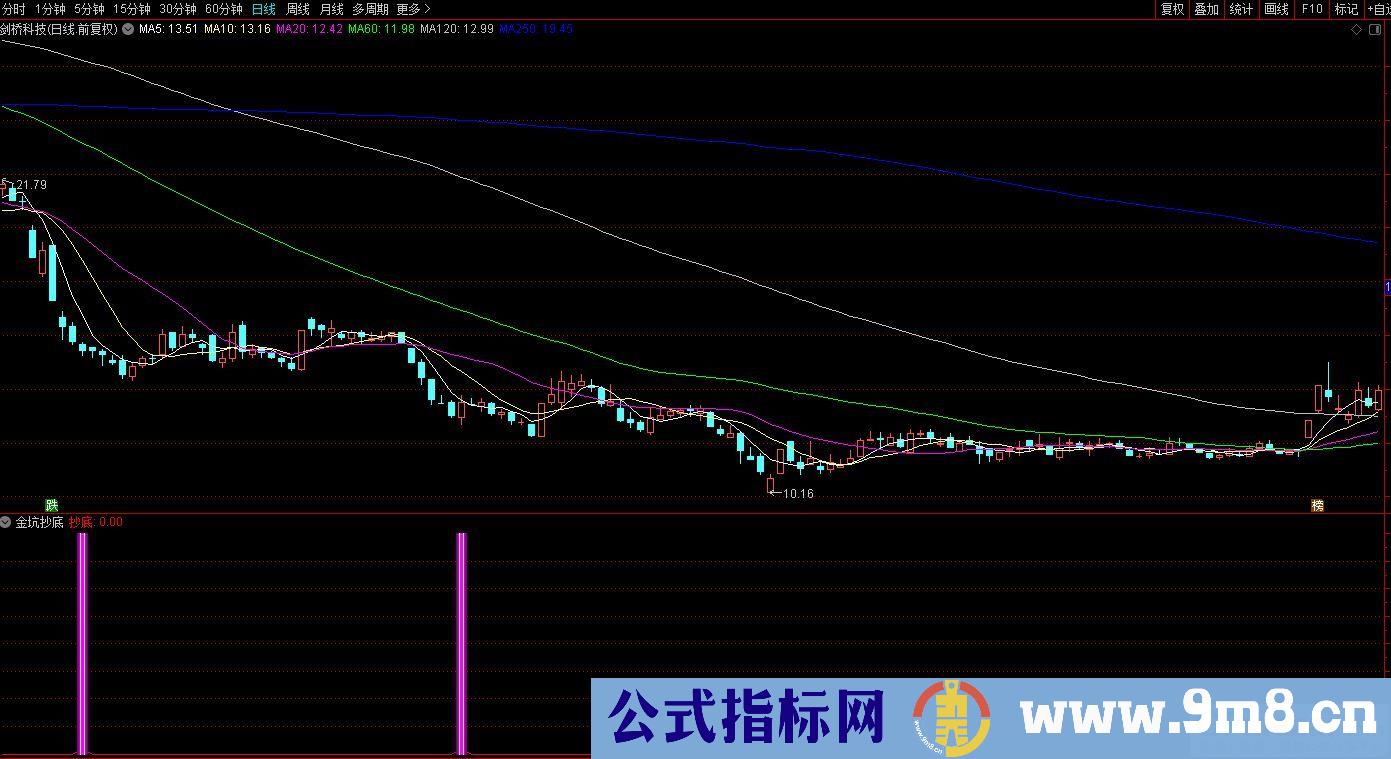Select the 标记 (mark) tool
This screenshot has width=1391, height=759.
(1346, 9)
